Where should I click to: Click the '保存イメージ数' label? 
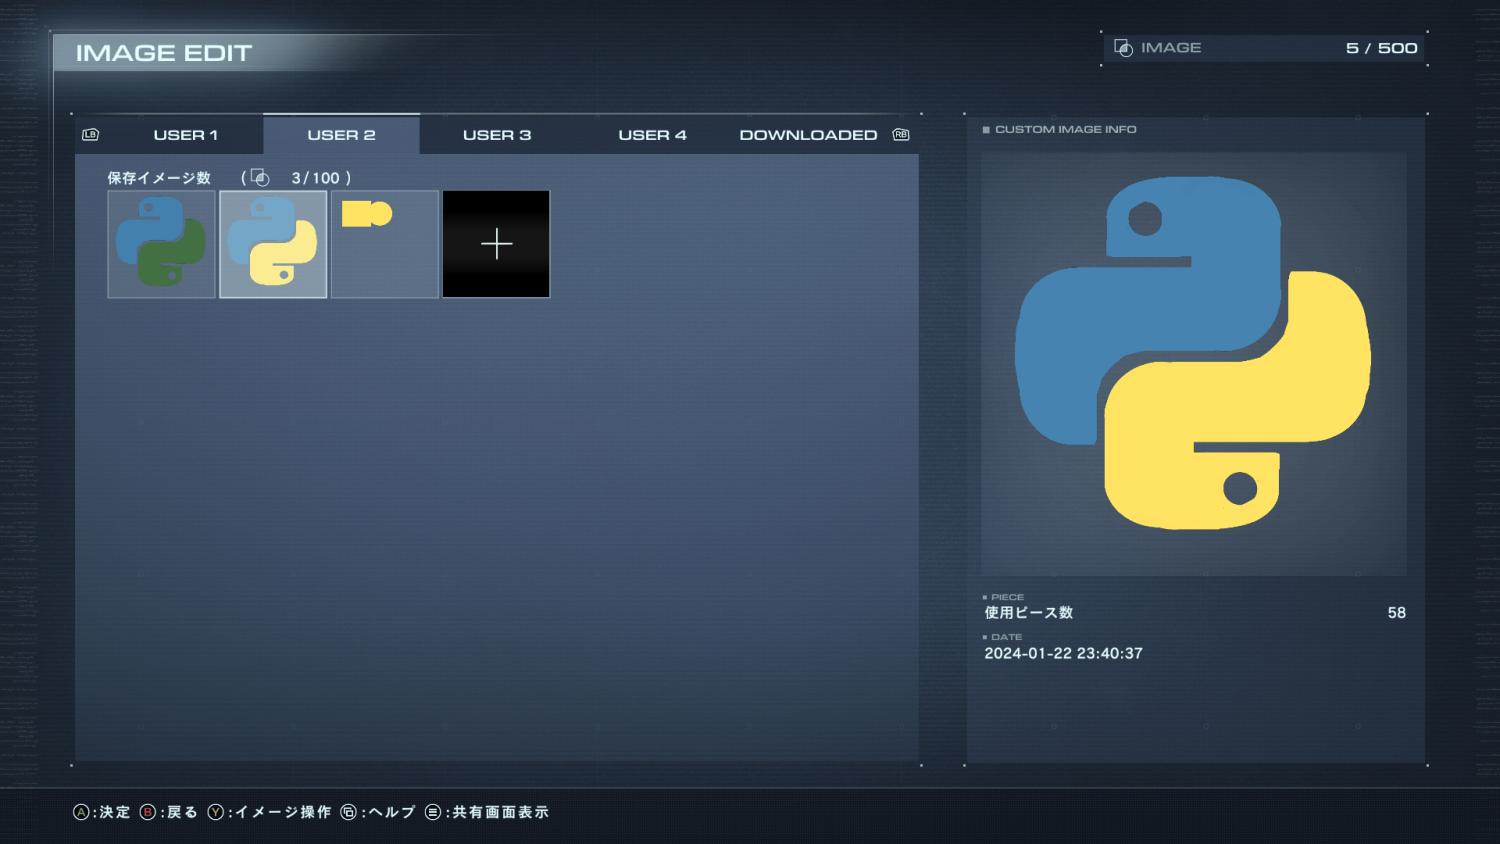pyautogui.click(x=159, y=178)
